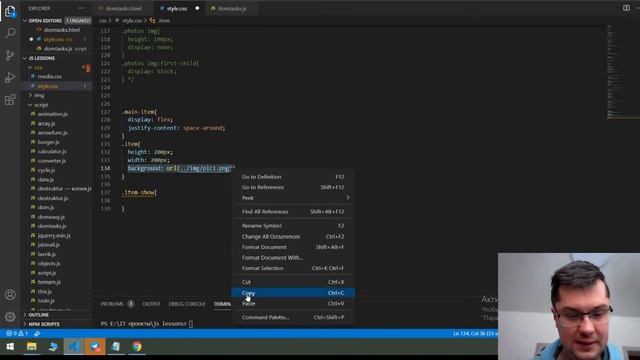Open converter.js in the file tree
The height and width of the screenshot is (360, 640).
tap(52, 161)
